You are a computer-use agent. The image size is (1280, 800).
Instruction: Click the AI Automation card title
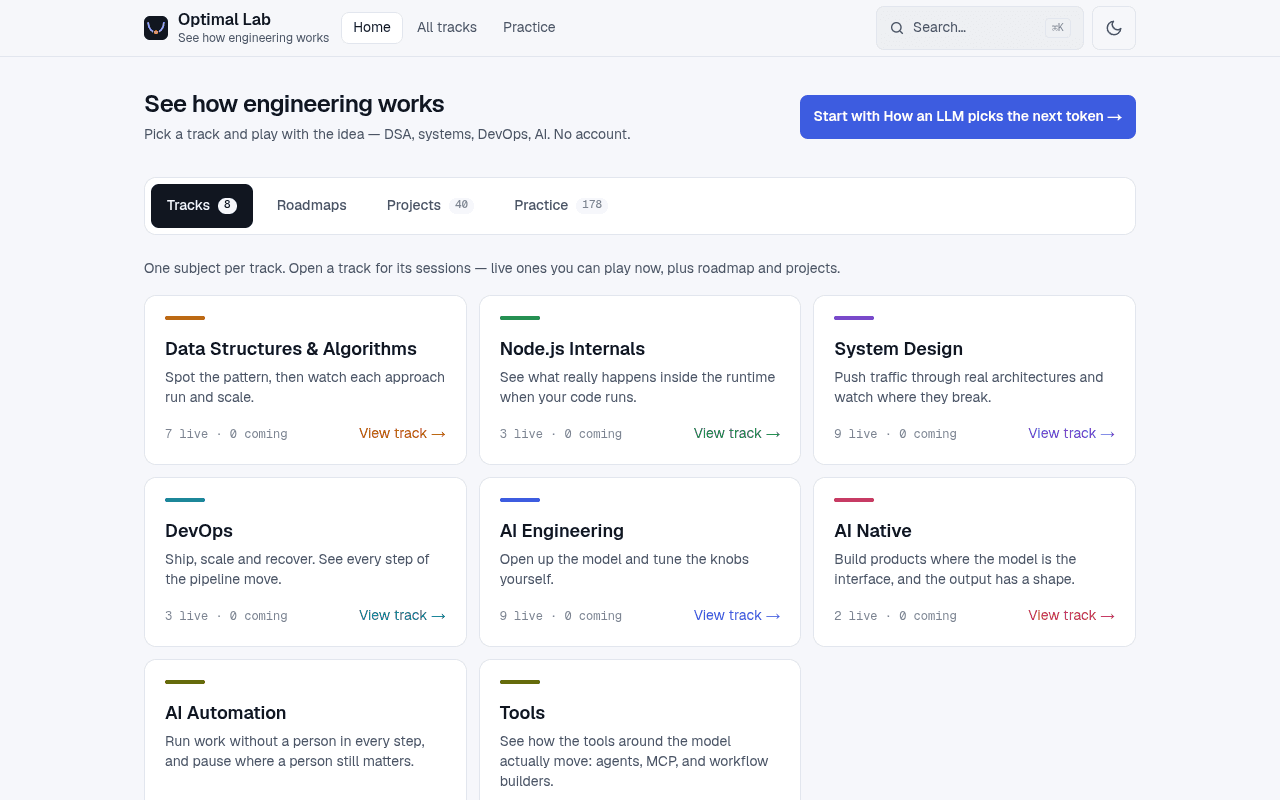(226, 713)
